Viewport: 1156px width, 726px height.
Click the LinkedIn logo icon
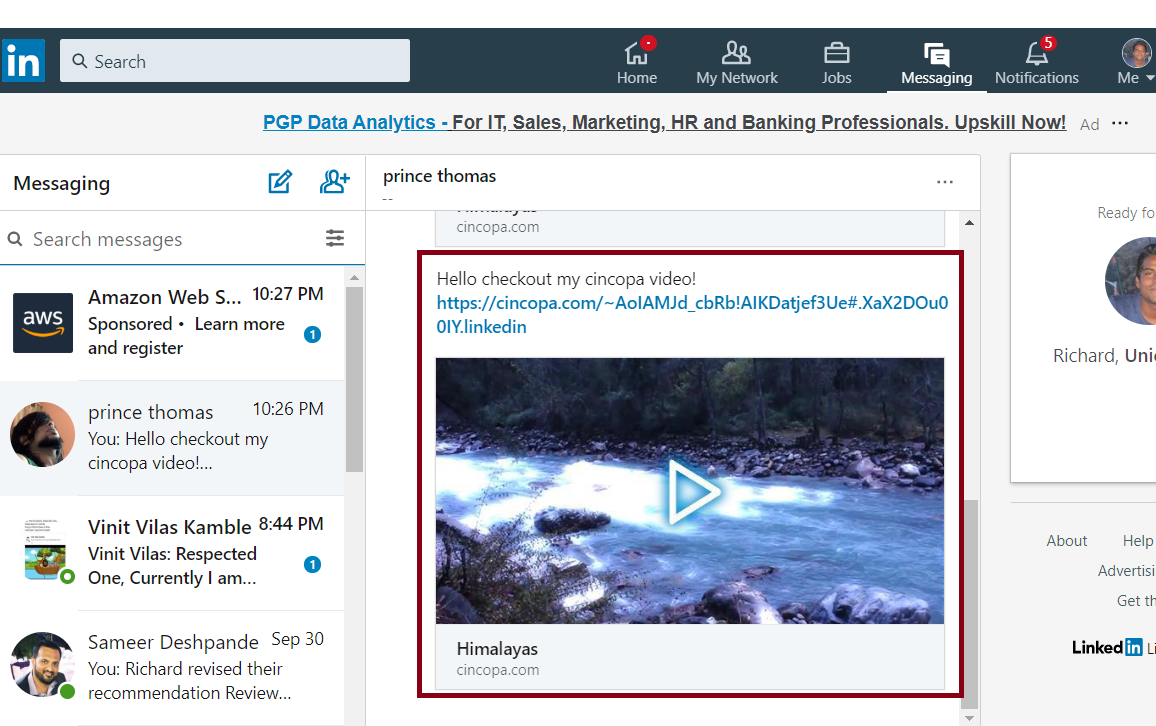tap(23, 61)
